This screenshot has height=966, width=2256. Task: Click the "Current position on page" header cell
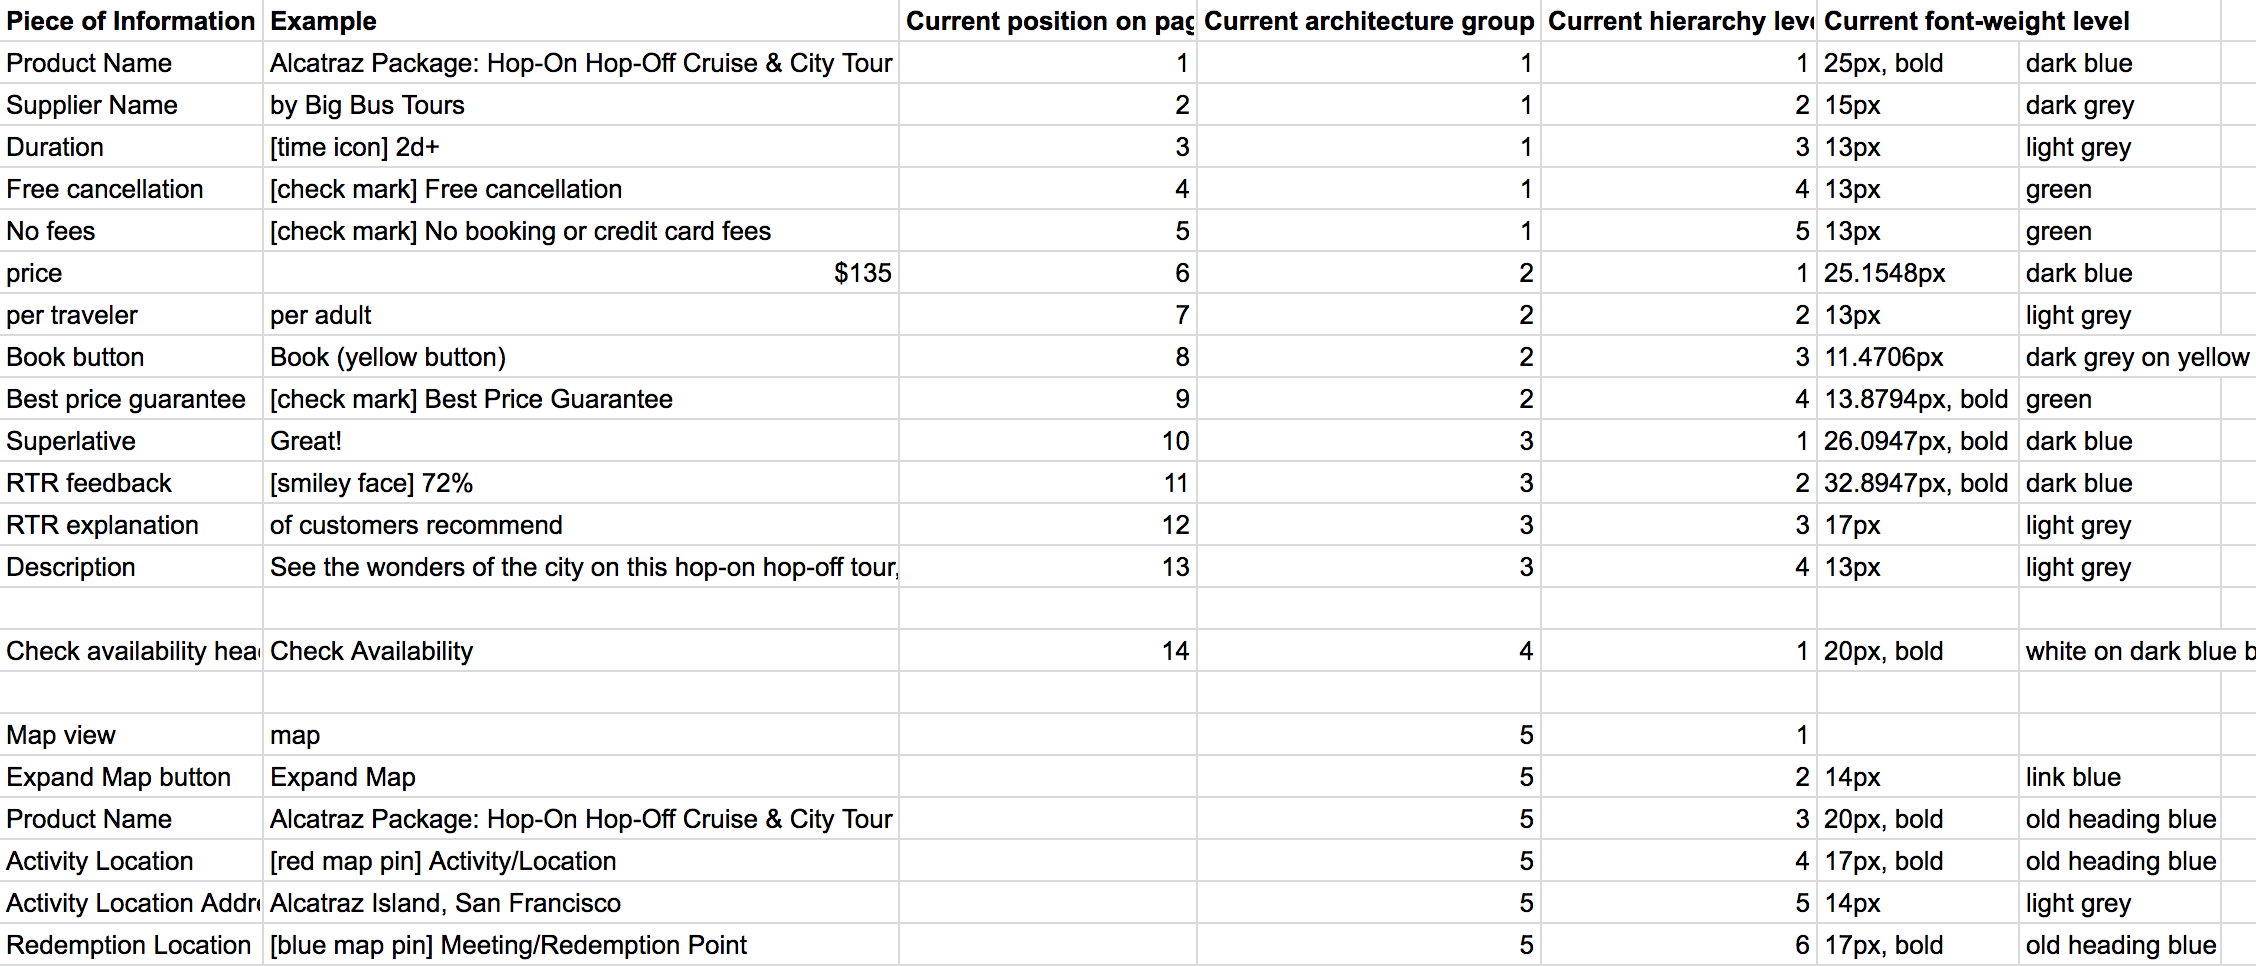point(1048,21)
